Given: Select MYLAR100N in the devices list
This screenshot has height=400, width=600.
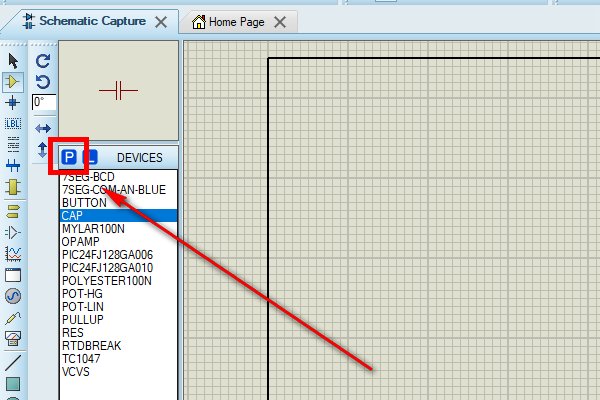Looking at the screenshot, I should click(x=119, y=229).
